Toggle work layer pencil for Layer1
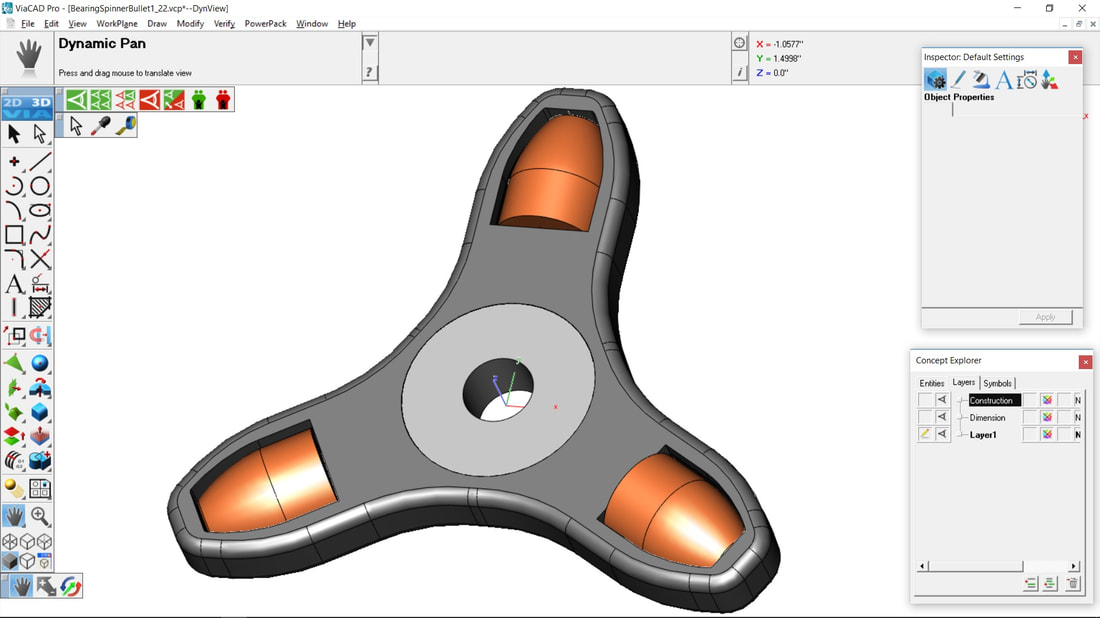1100x618 pixels. pos(925,434)
